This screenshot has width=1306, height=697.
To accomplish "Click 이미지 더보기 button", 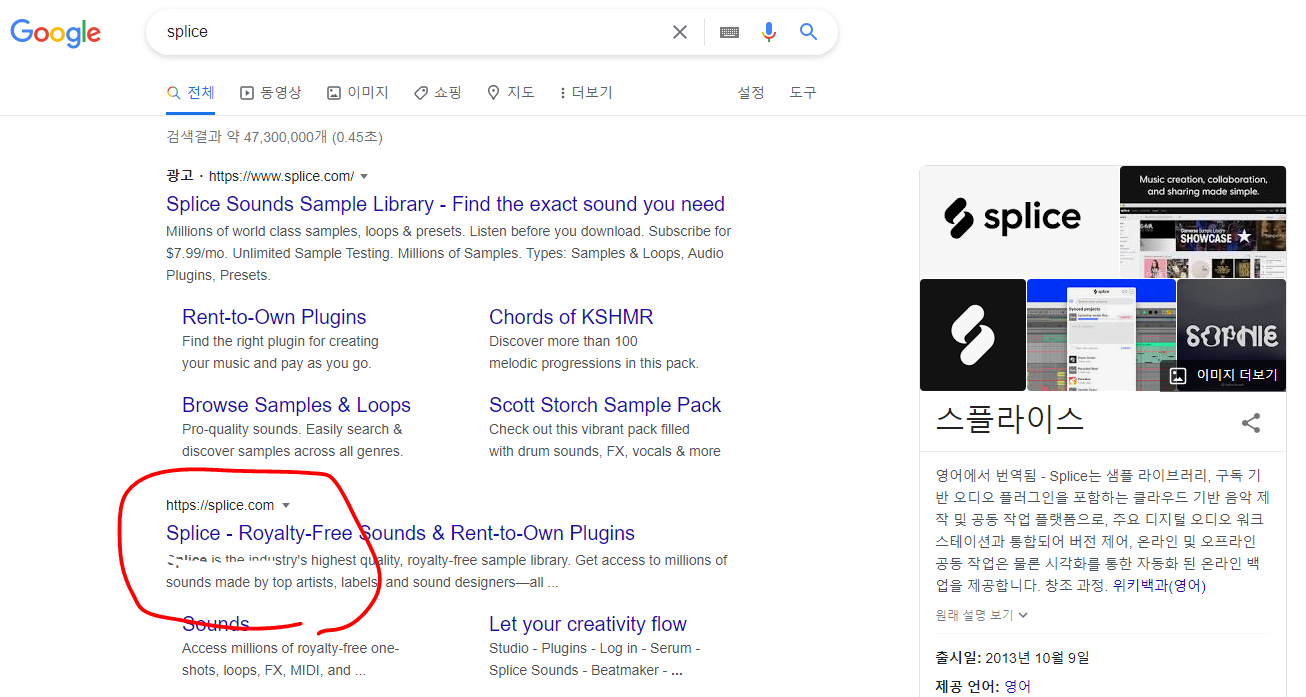I will 1224,376.
